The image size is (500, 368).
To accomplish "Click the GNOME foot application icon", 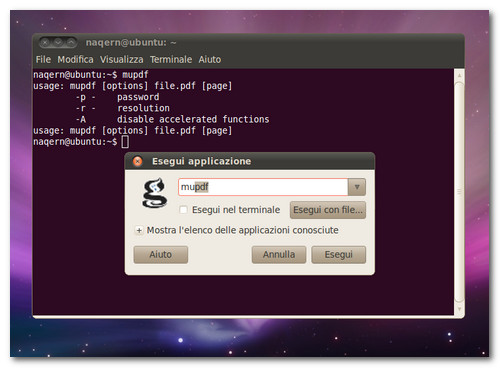I will (x=155, y=193).
